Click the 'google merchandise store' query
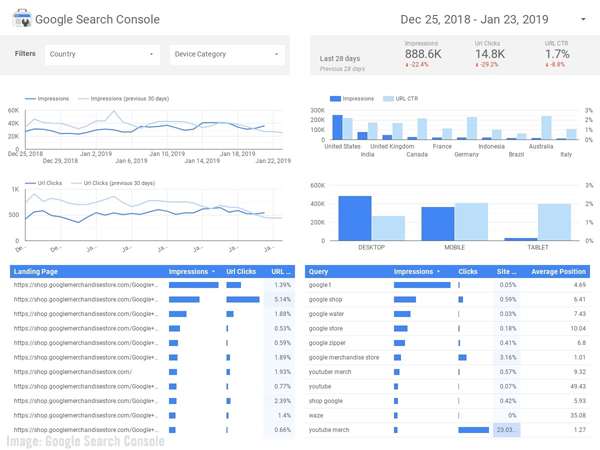600x450 pixels. (344, 357)
